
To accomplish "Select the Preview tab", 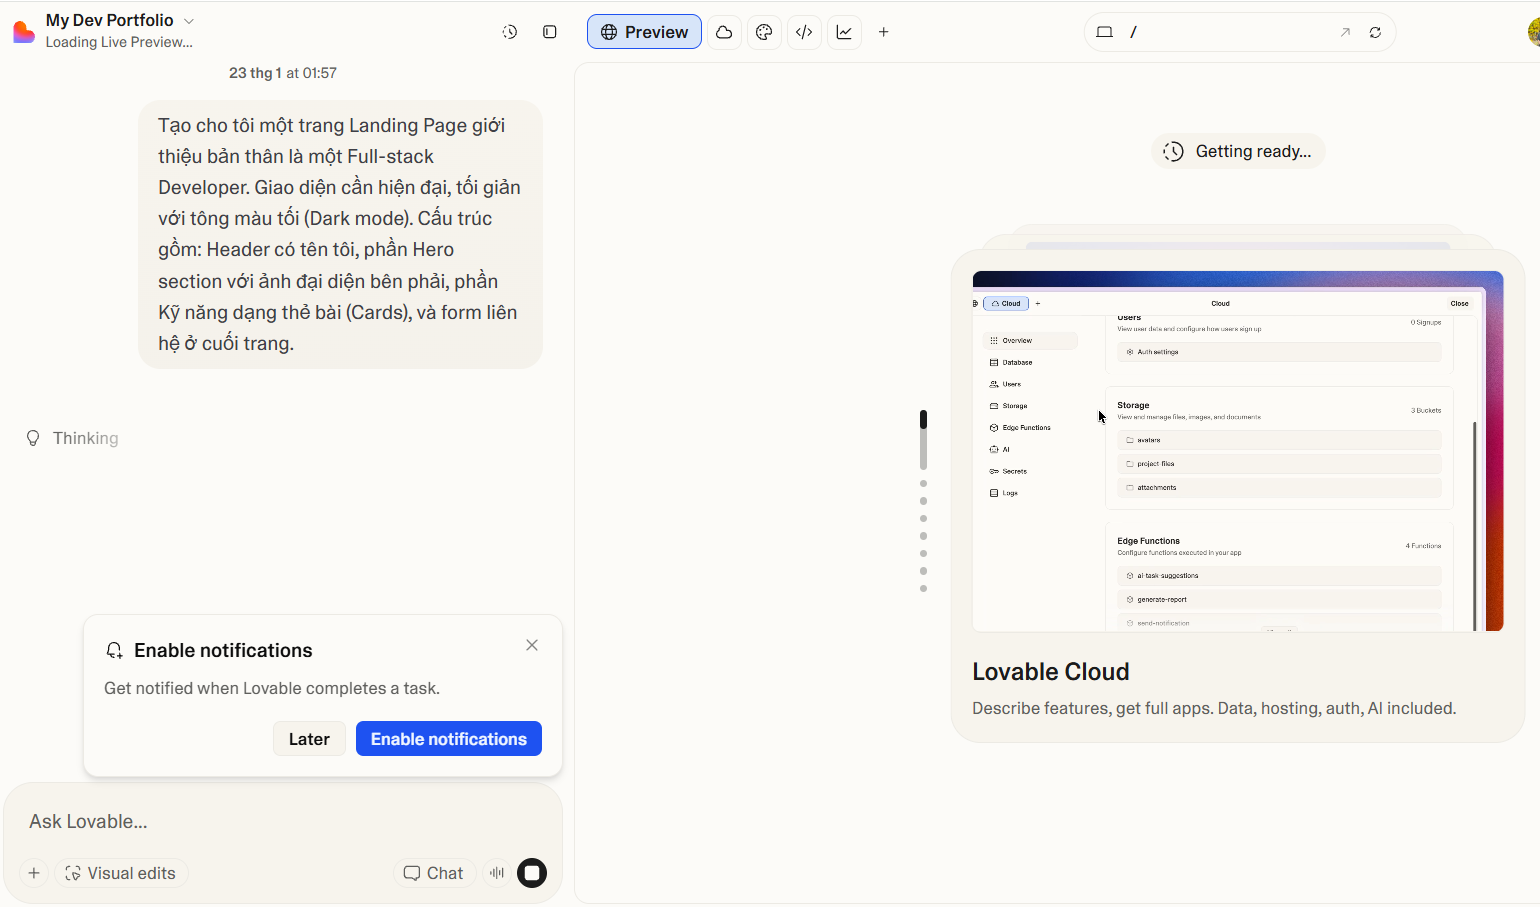I will click(x=644, y=31).
